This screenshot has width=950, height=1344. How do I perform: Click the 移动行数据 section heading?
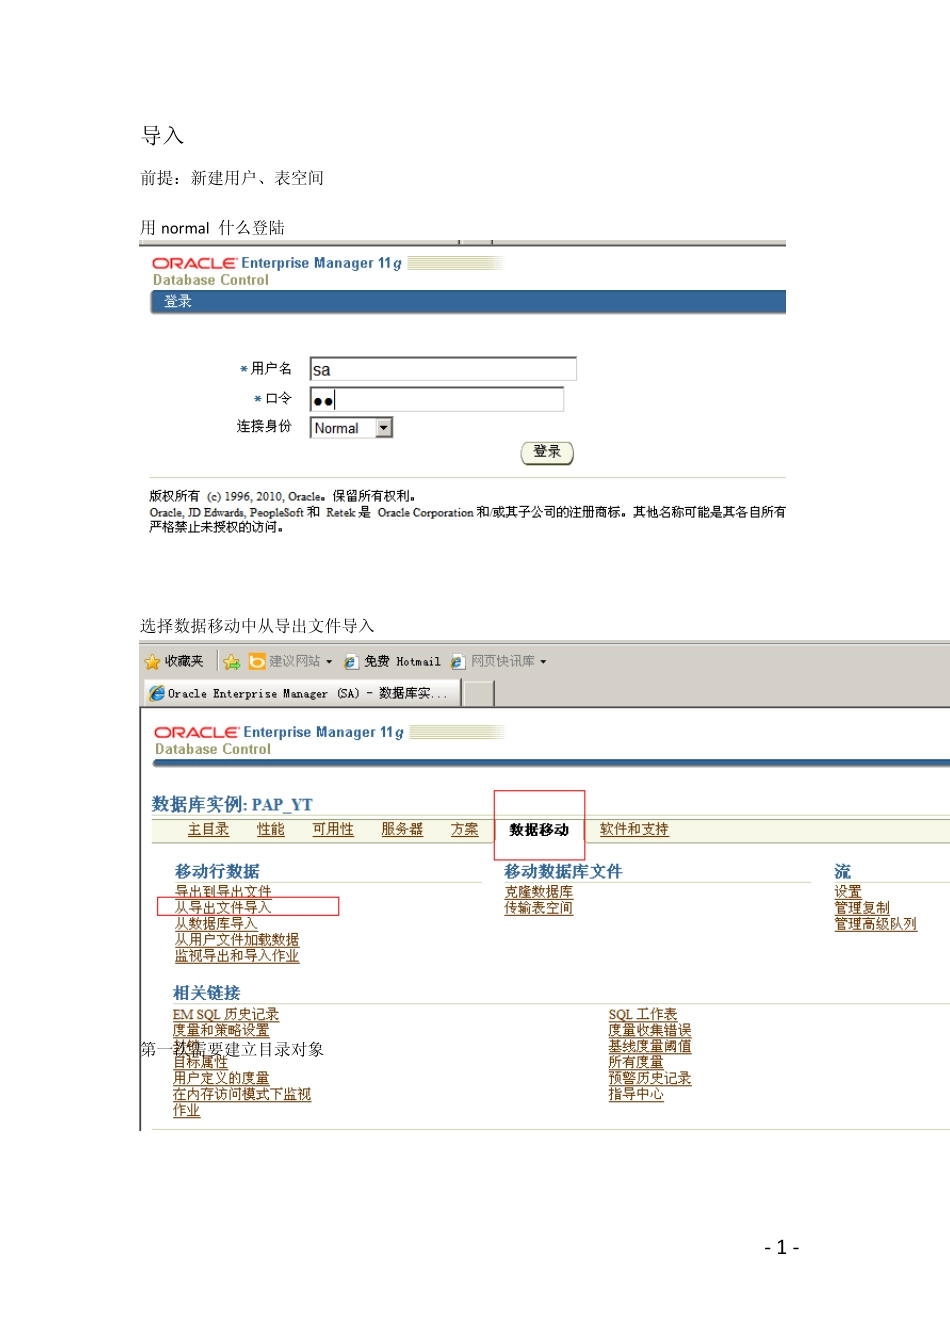(x=217, y=871)
